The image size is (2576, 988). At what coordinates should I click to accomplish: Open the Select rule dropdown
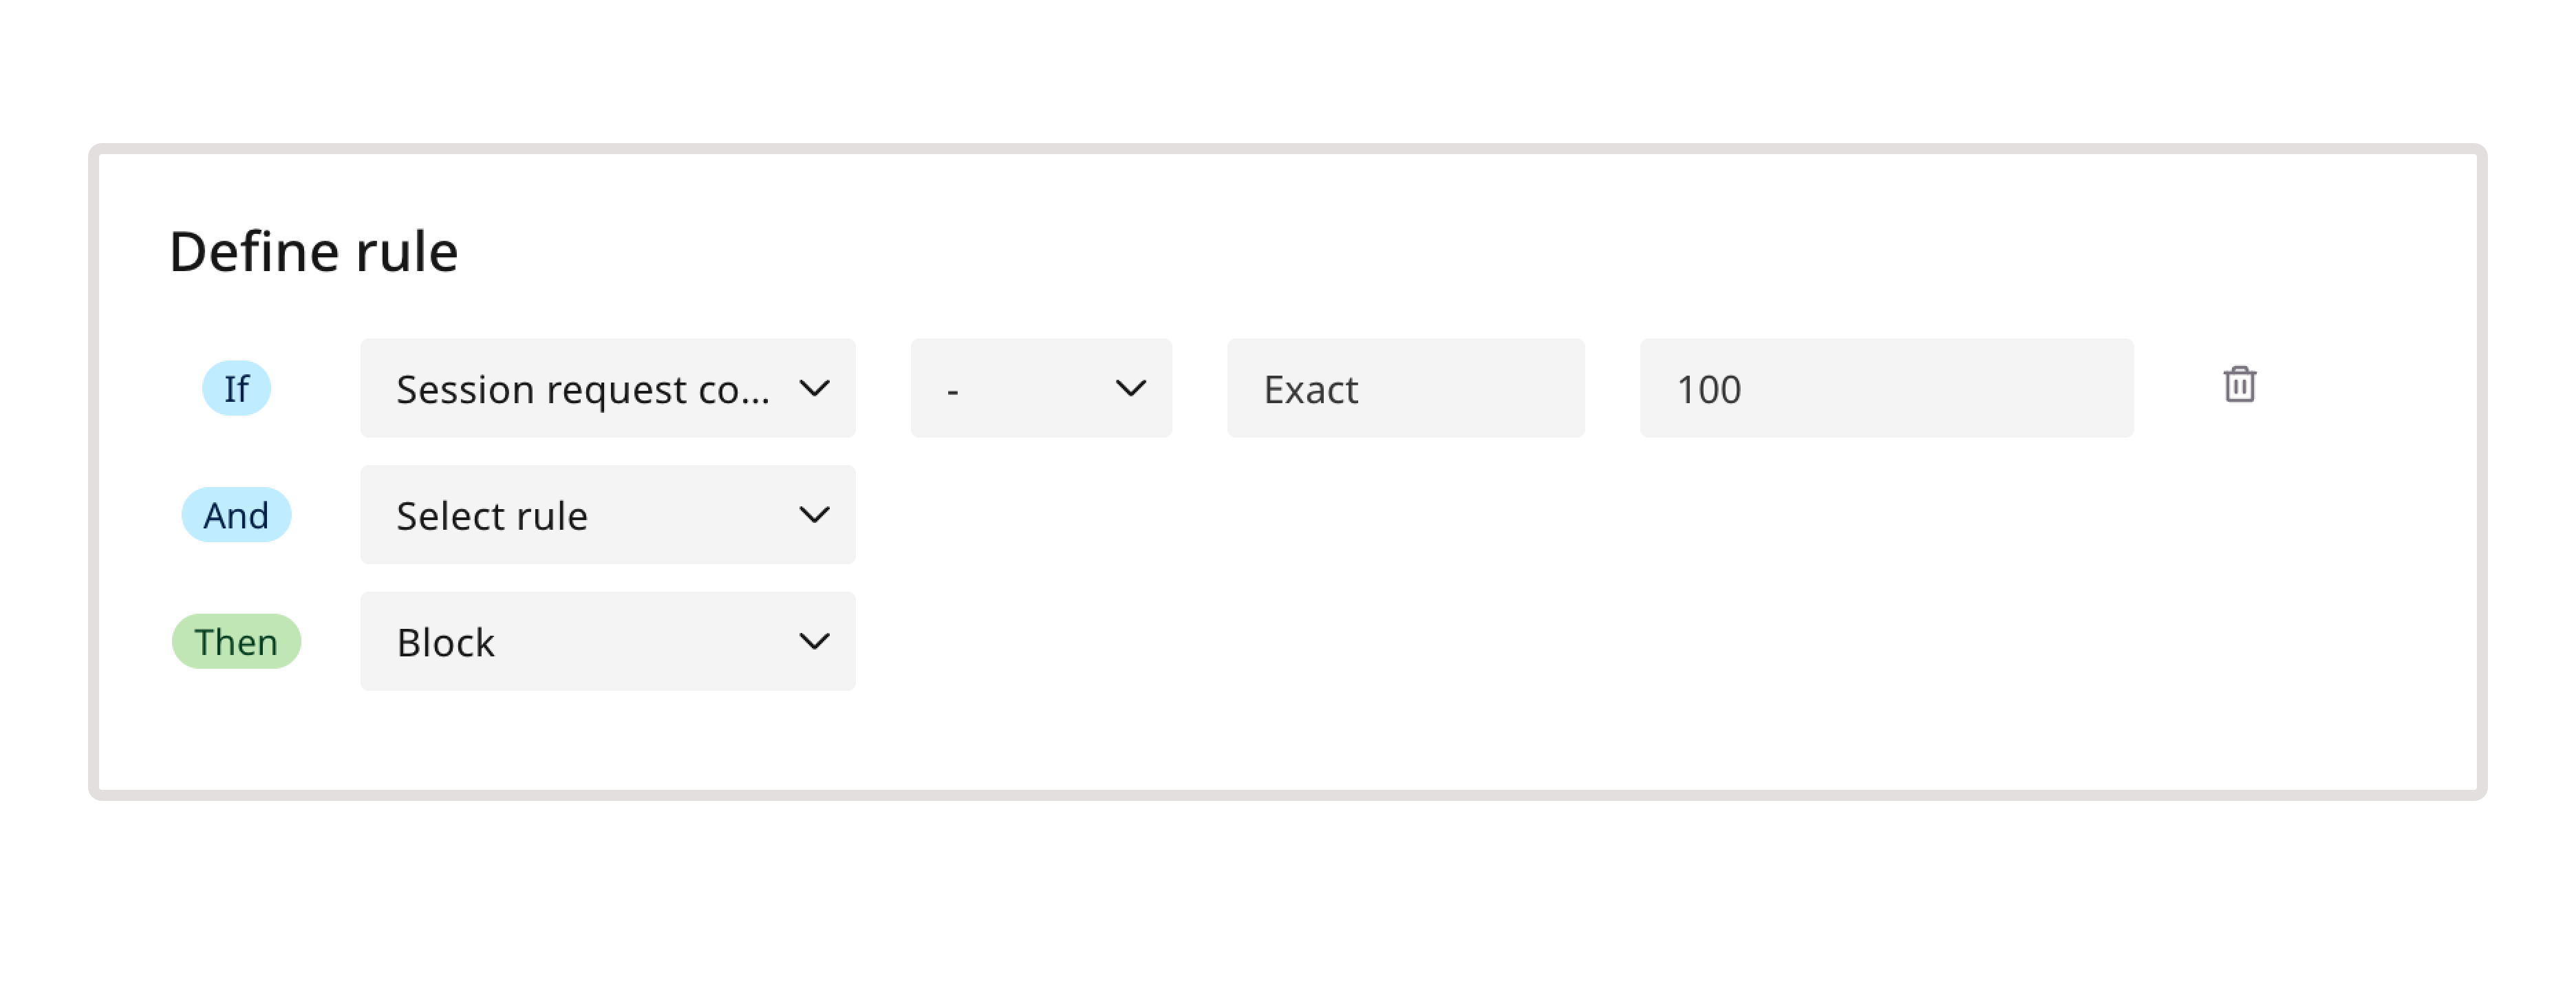pyautogui.click(x=606, y=514)
